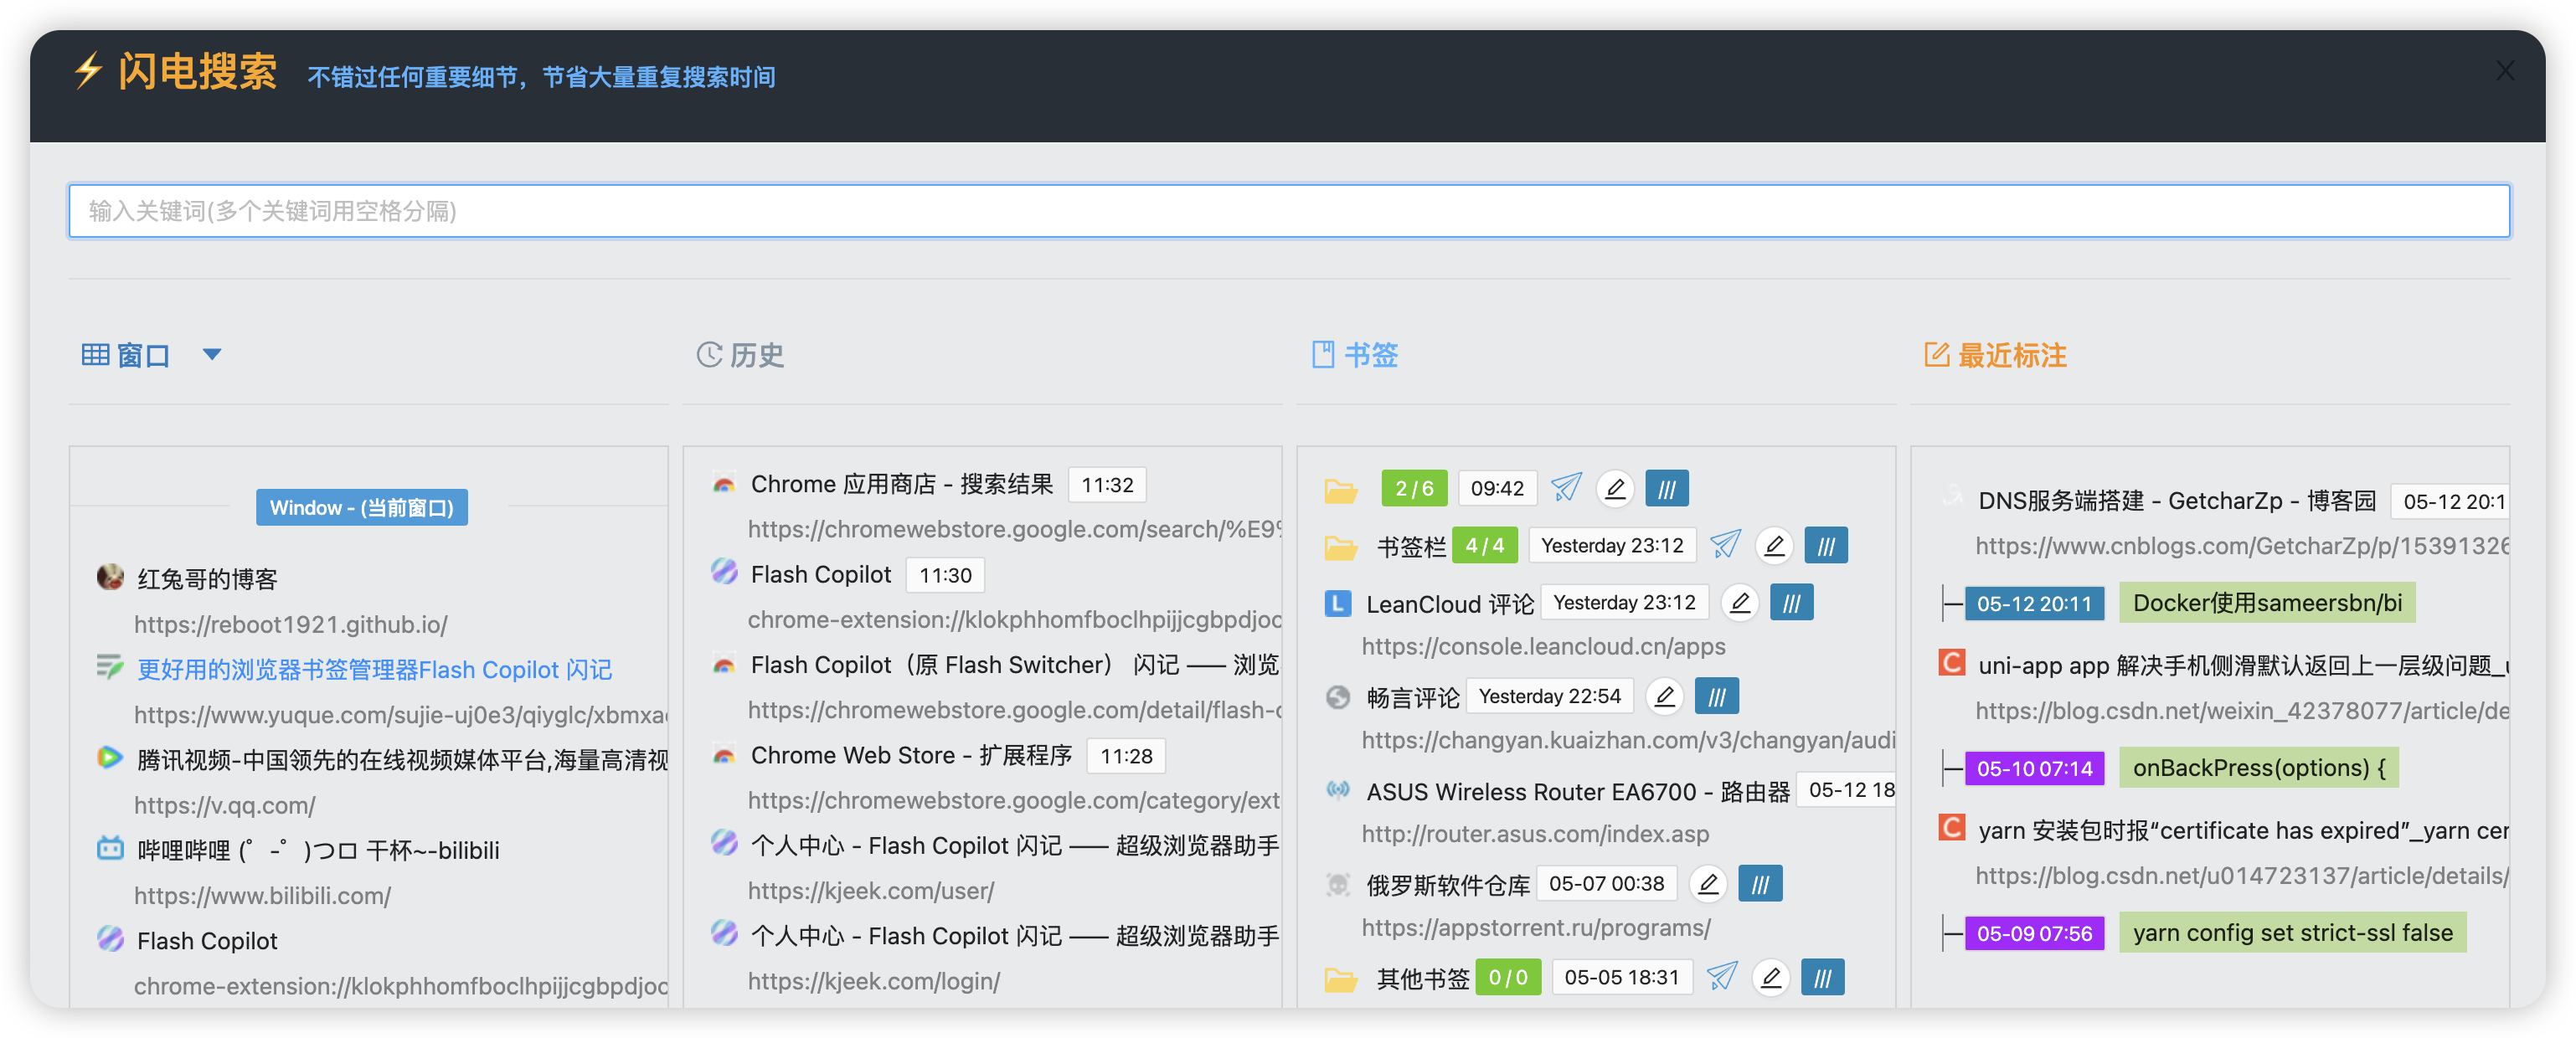Click the blue /// button for 俄罗斯软件仓库
This screenshot has height=1038, width=2576.
click(x=1760, y=883)
